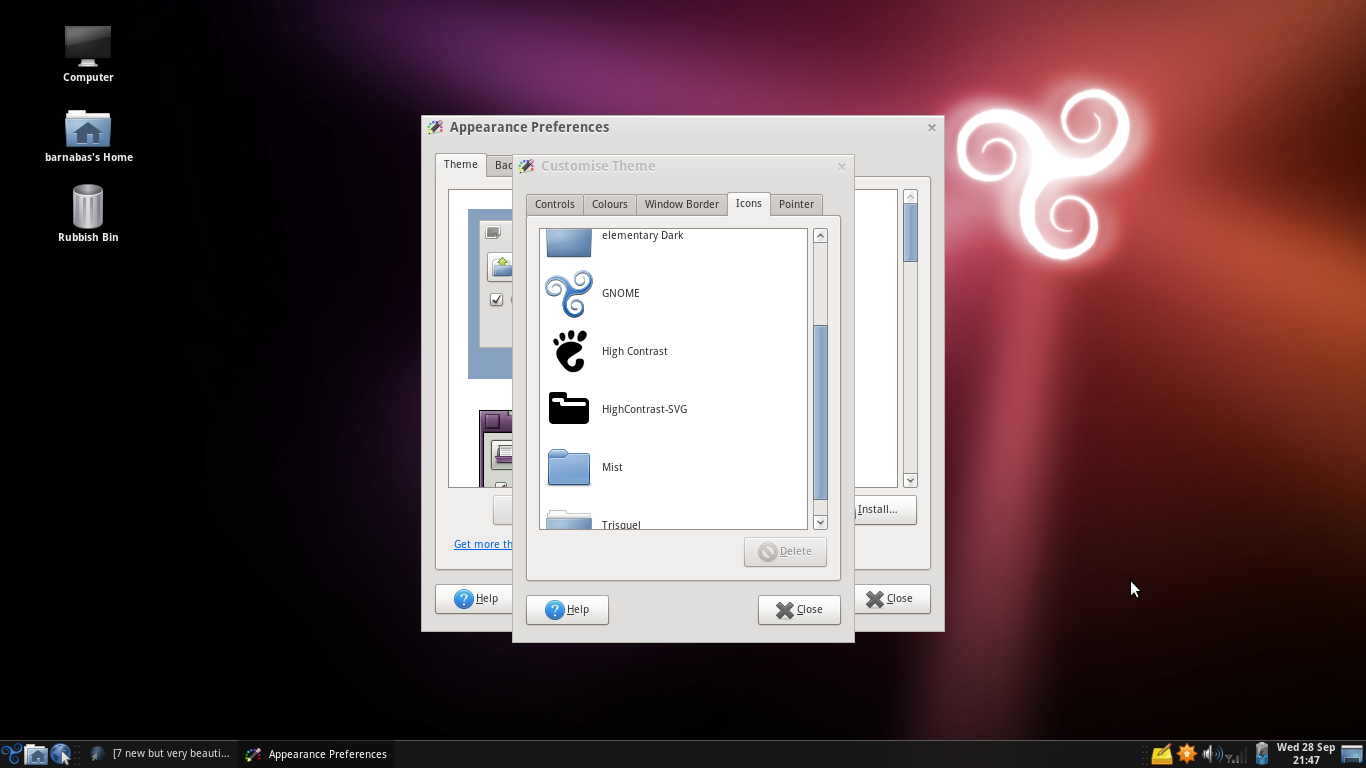Viewport: 1366px width, 768px height.
Task: Open the sticky notes tray icon
Action: click(1162, 754)
